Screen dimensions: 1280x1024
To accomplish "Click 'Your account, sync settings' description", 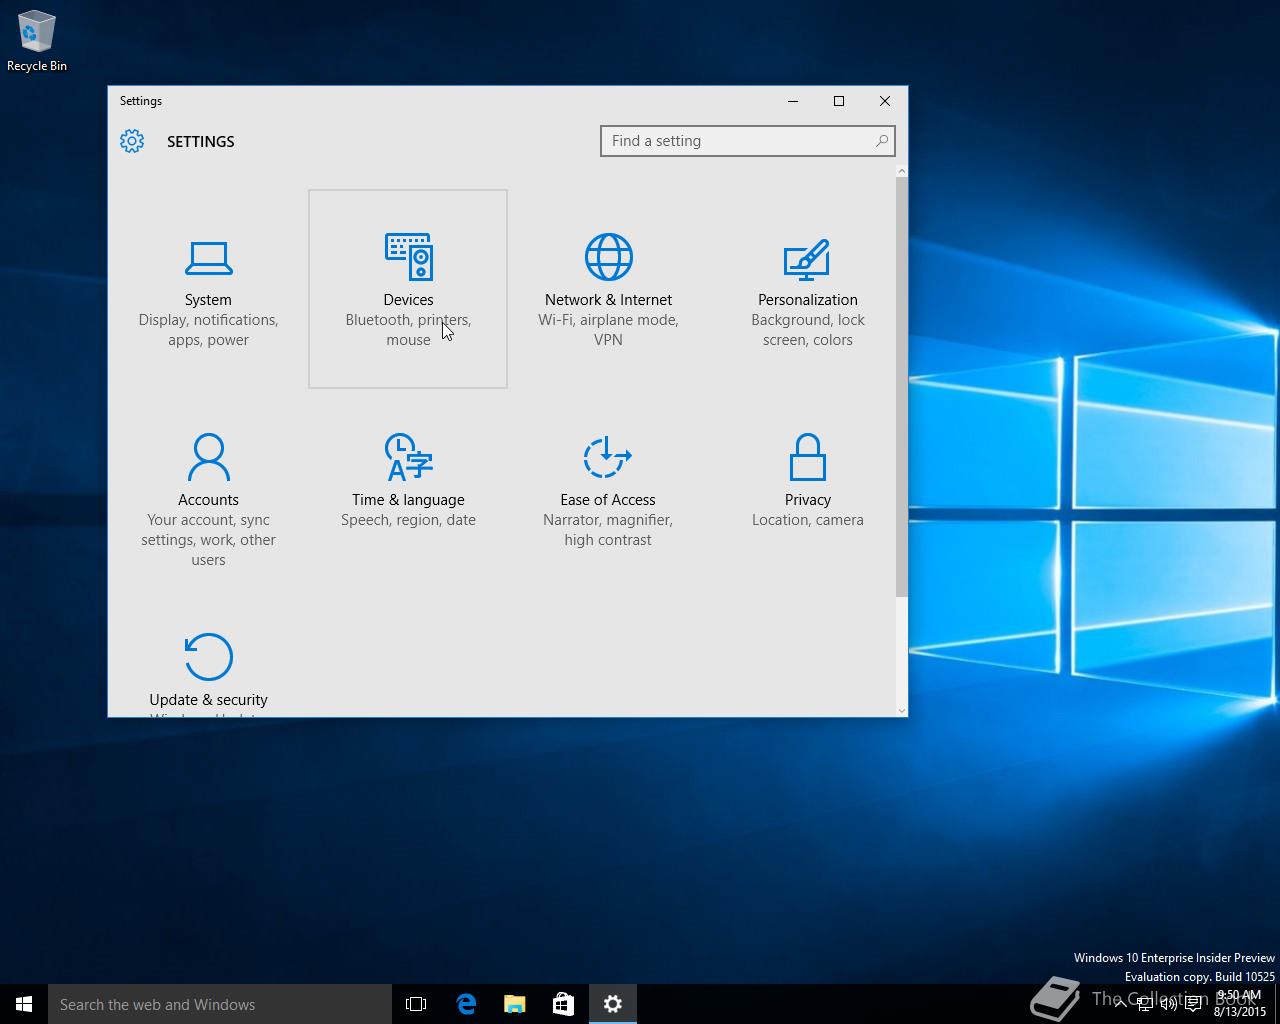I will (208, 540).
